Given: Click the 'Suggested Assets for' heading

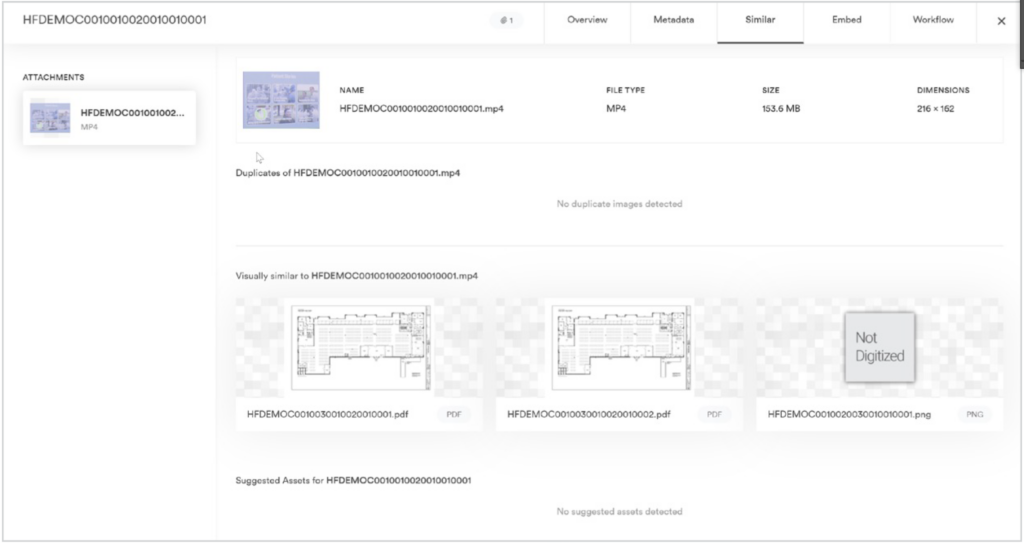Looking at the screenshot, I should tap(353, 480).
